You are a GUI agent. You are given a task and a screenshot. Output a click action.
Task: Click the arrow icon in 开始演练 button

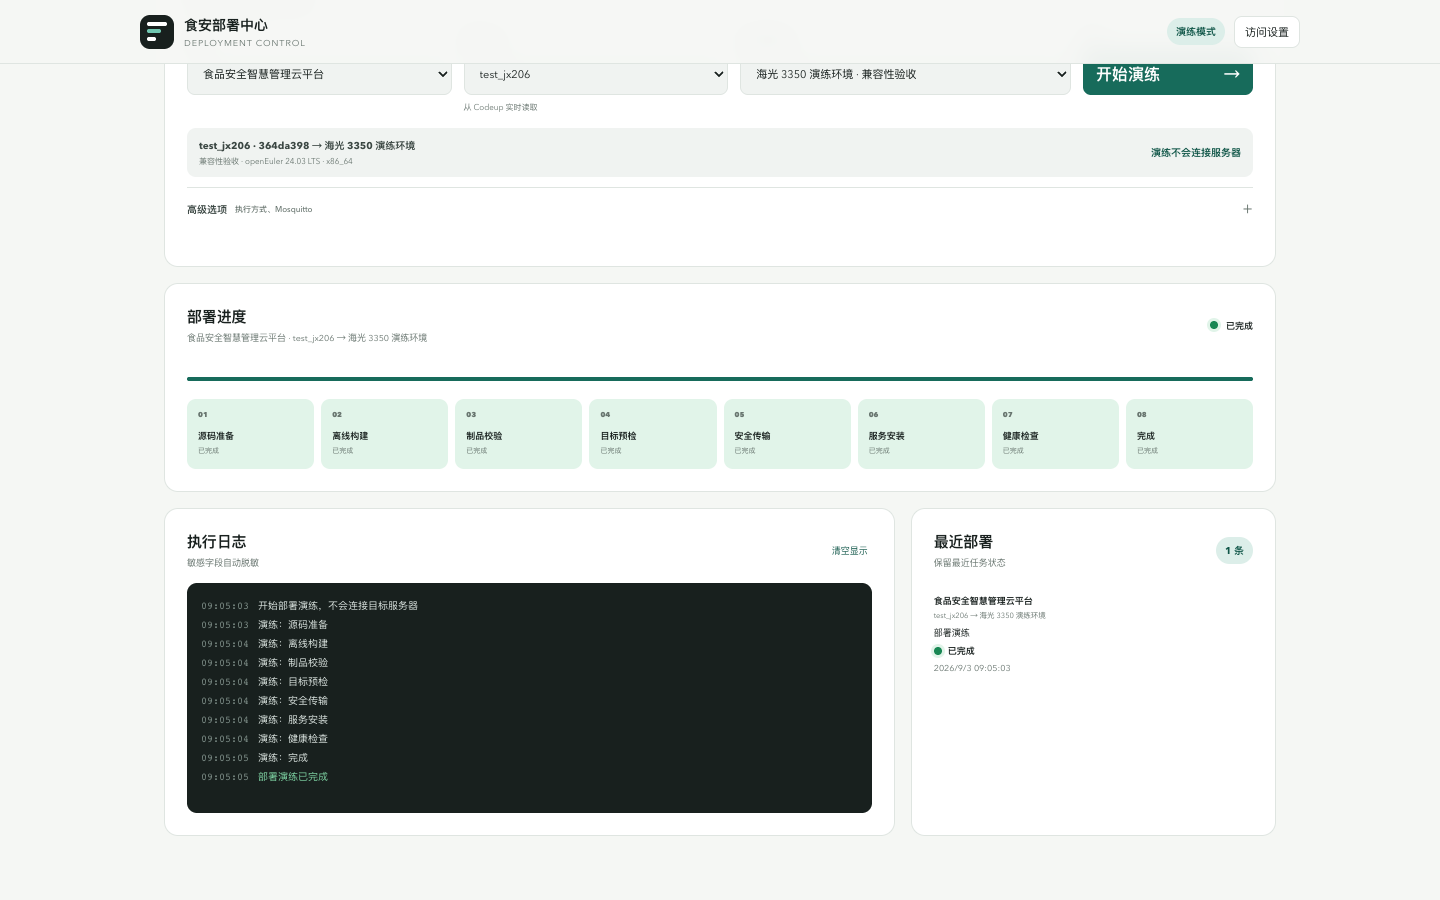[x=1232, y=74]
